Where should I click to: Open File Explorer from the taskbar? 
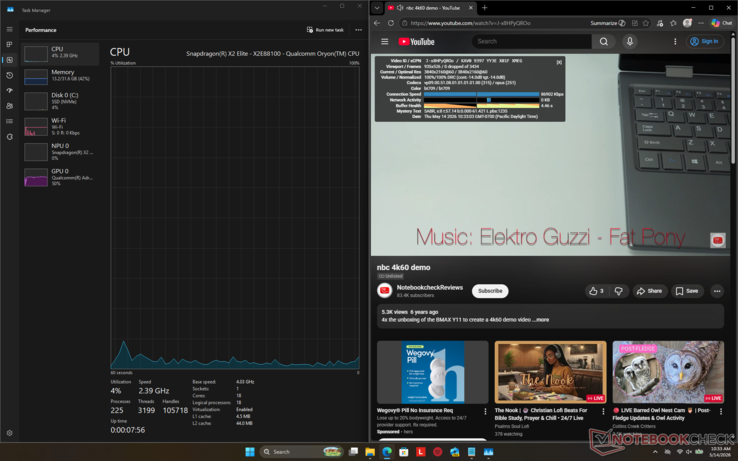pos(370,452)
